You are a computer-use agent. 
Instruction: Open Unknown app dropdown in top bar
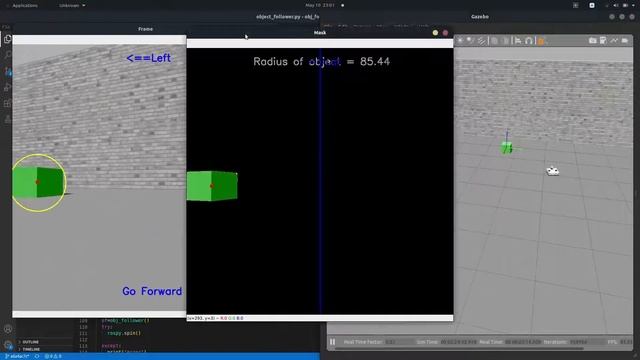pyautogui.click(x=72, y=6)
